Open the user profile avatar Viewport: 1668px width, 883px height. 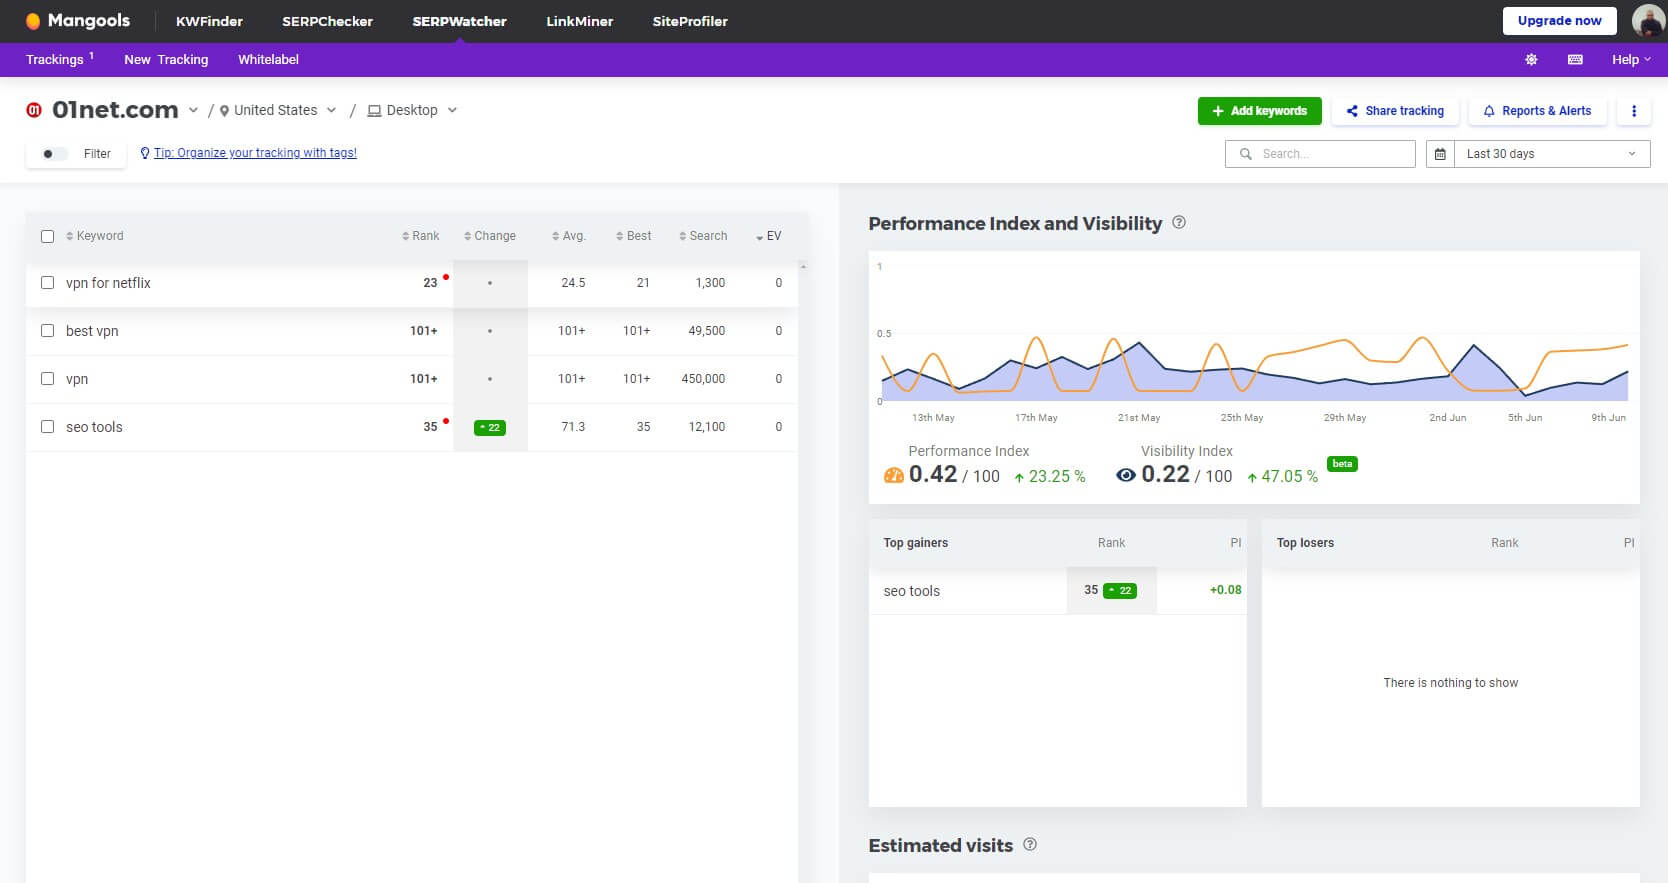[1648, 21]
